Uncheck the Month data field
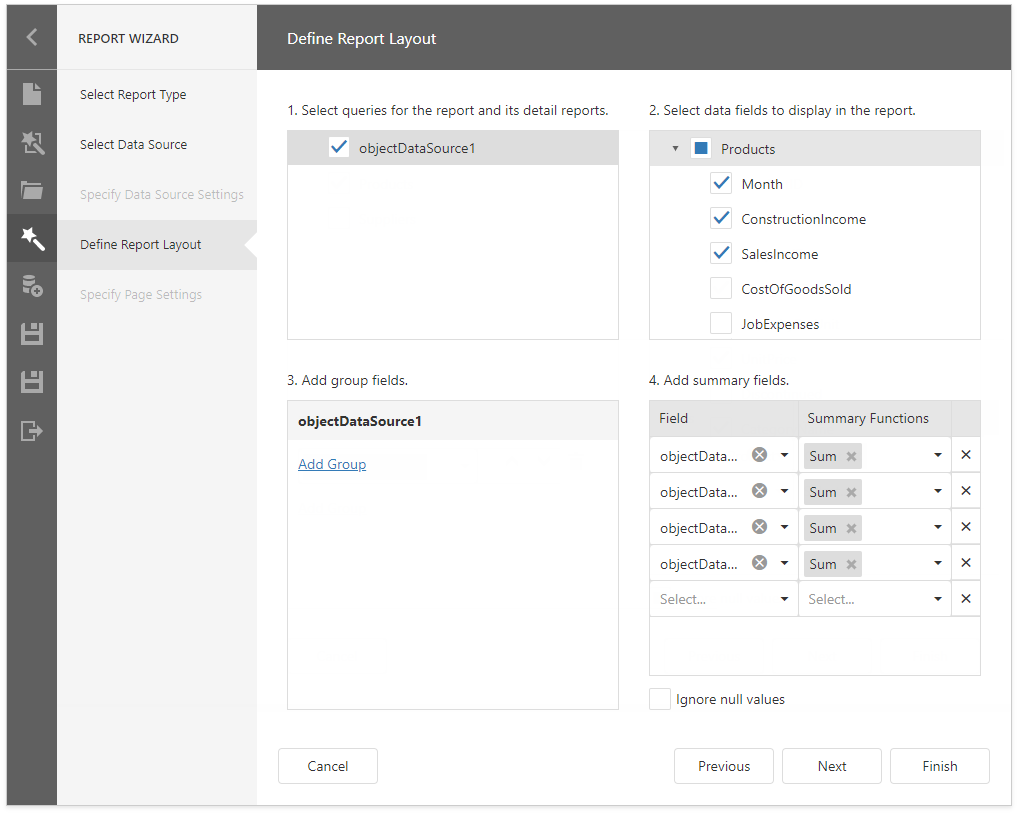The height and width of the screenshot is (814, 1018). (721, 184)
